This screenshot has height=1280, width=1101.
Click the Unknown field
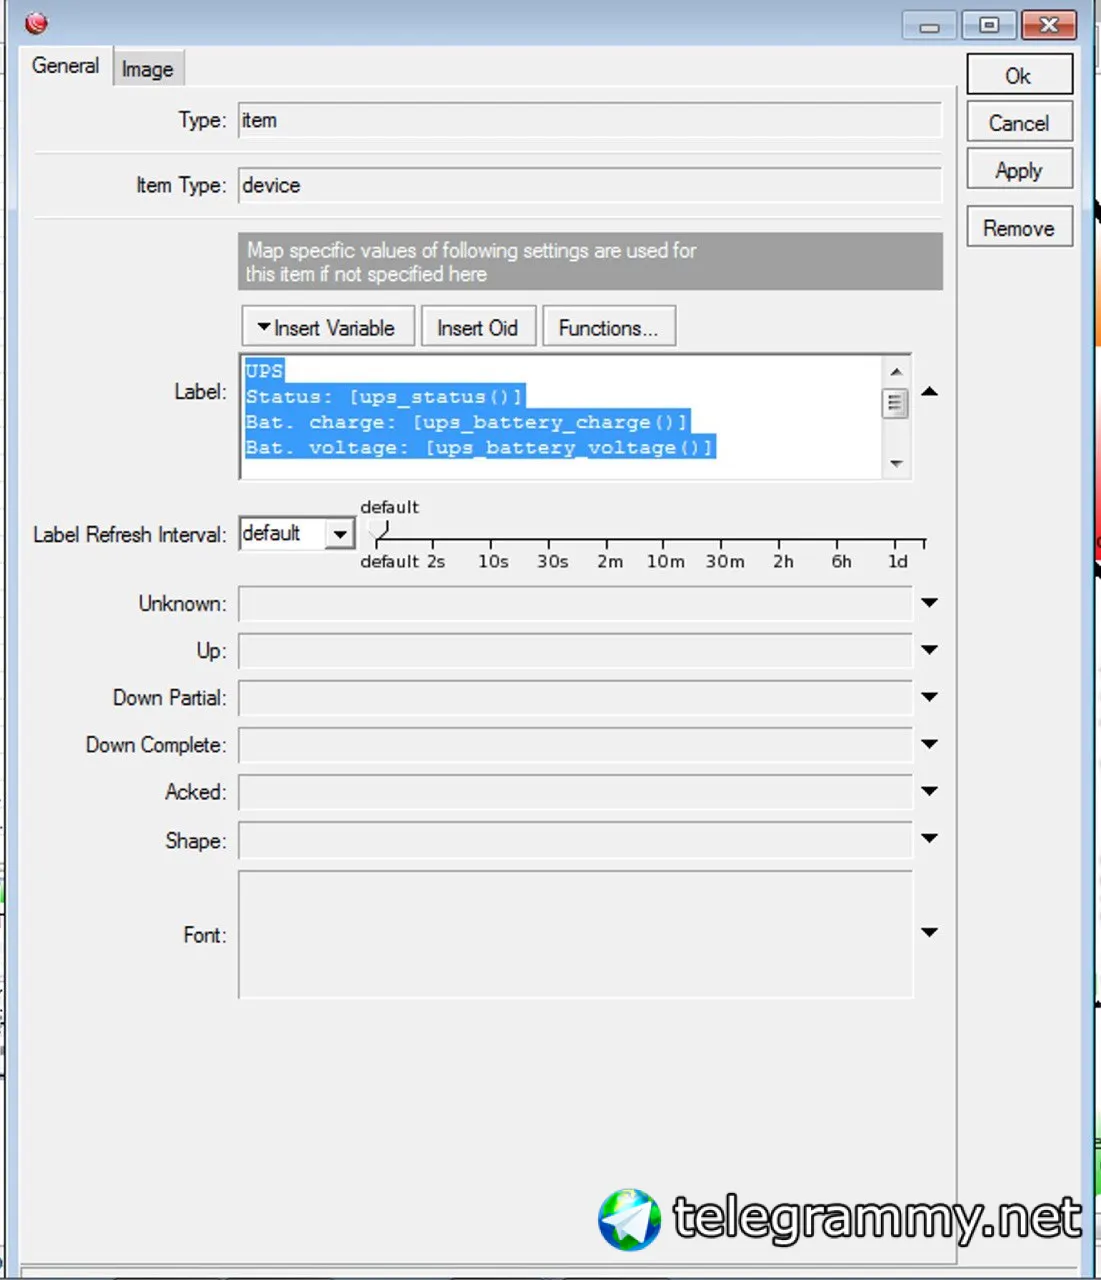575,604
